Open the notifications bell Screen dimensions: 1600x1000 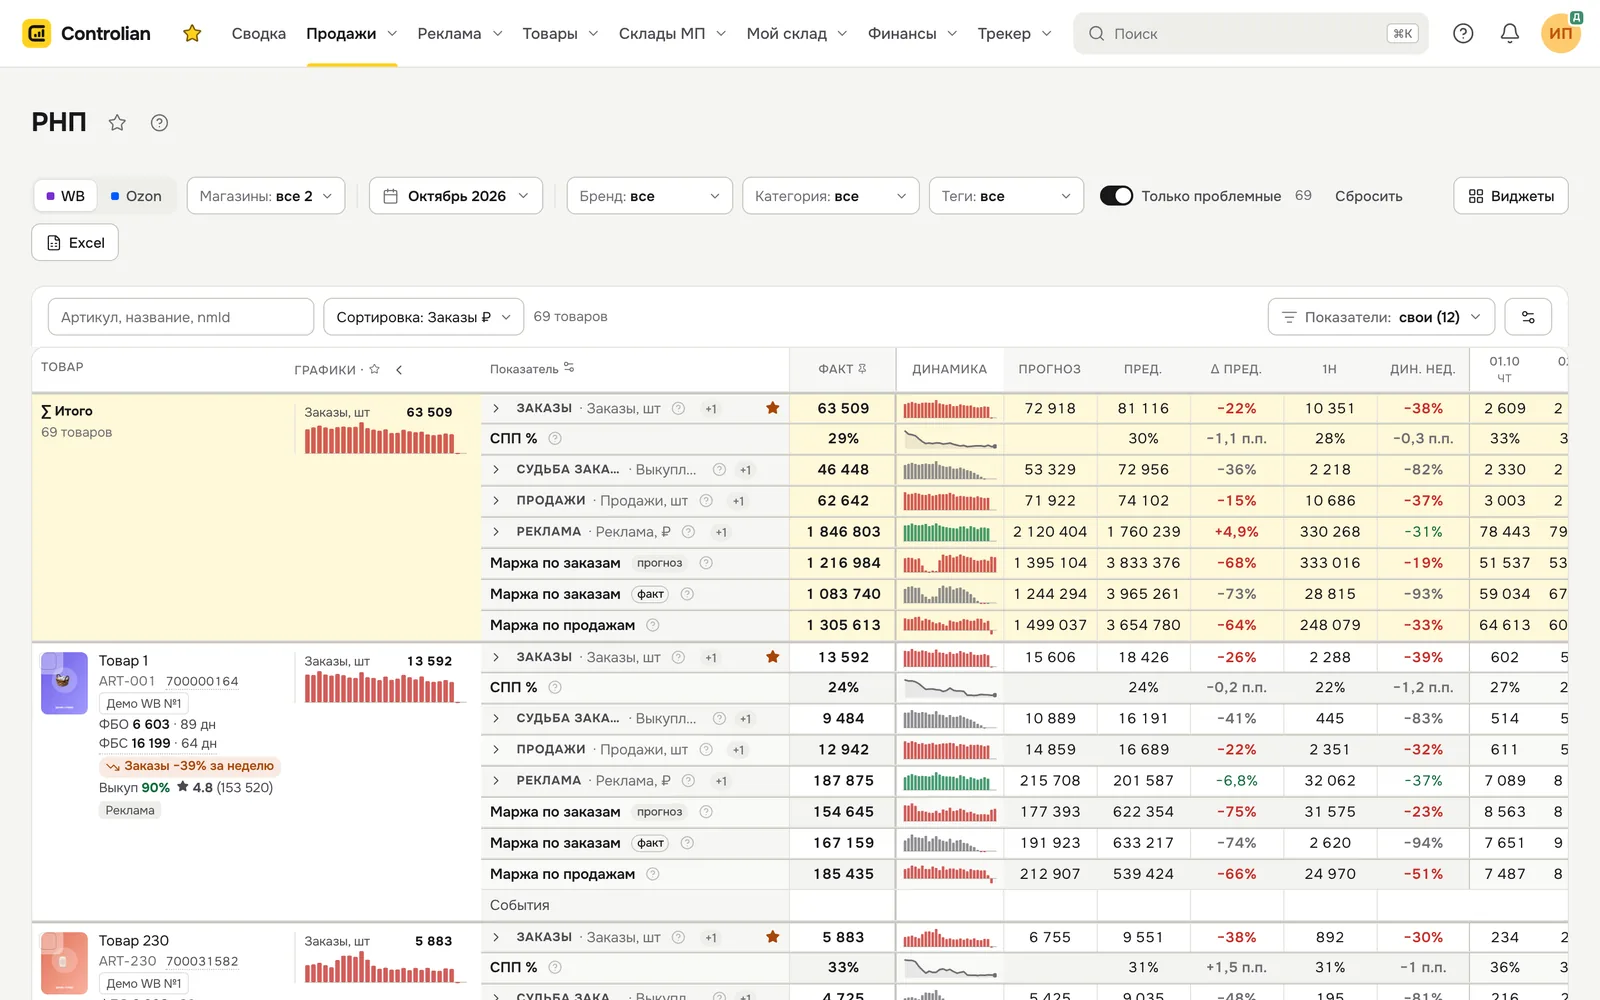click(1510, 34)
